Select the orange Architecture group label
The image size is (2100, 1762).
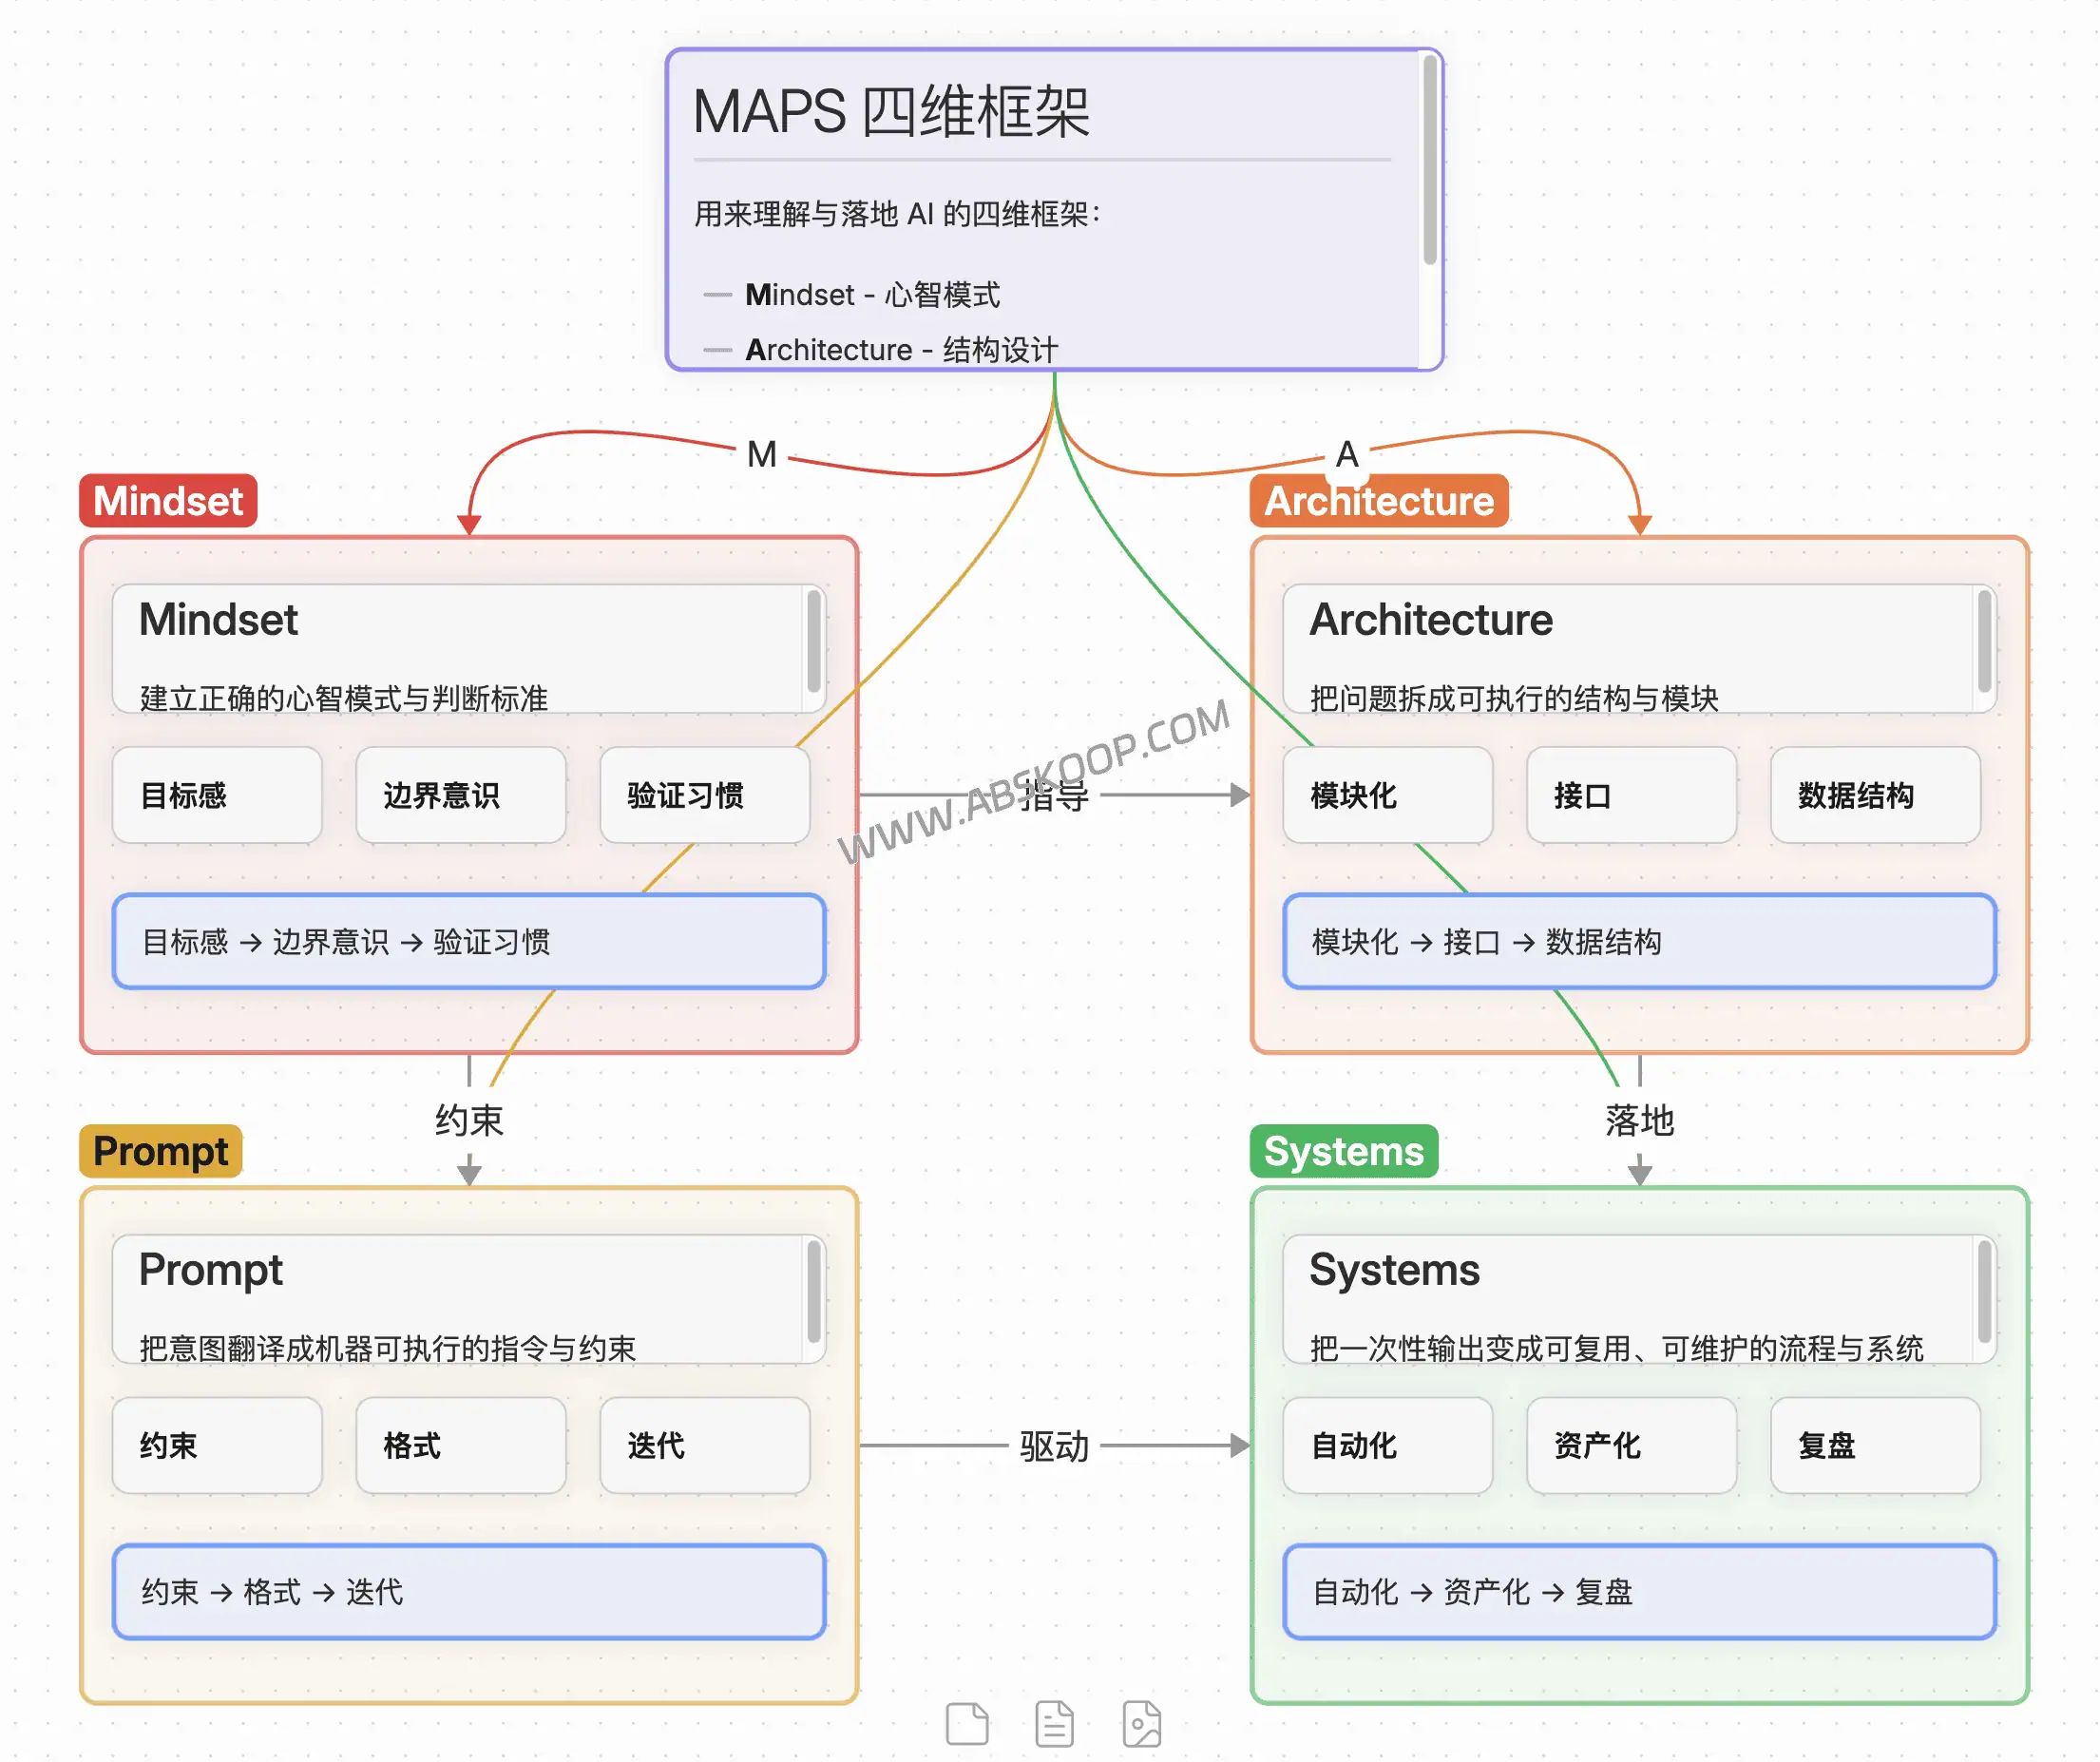click(1378, 501)
